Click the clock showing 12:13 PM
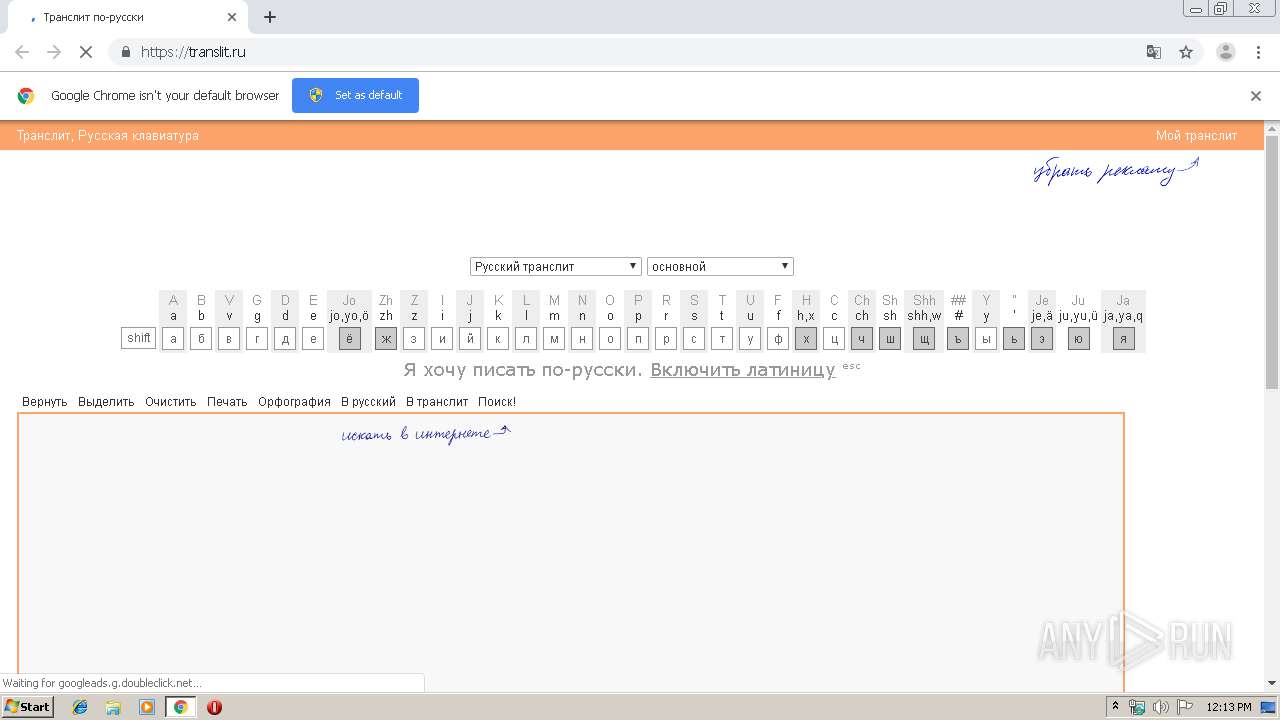 (x=1228, y=707)
